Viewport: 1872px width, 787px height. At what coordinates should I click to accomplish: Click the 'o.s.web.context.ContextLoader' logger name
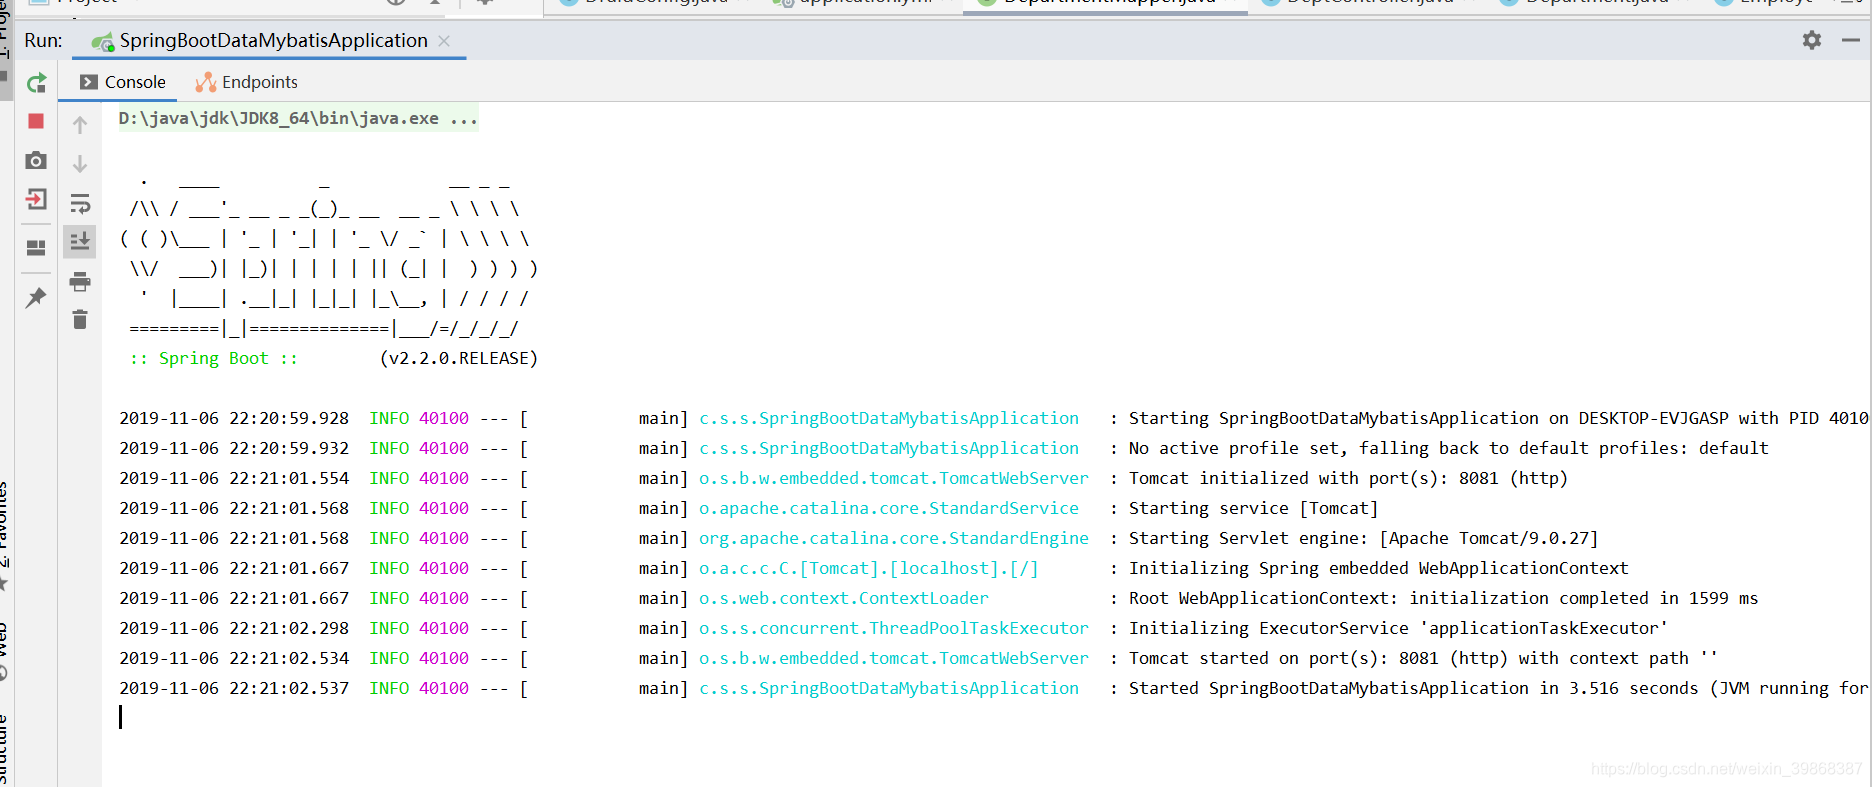(x=844, y=598)
